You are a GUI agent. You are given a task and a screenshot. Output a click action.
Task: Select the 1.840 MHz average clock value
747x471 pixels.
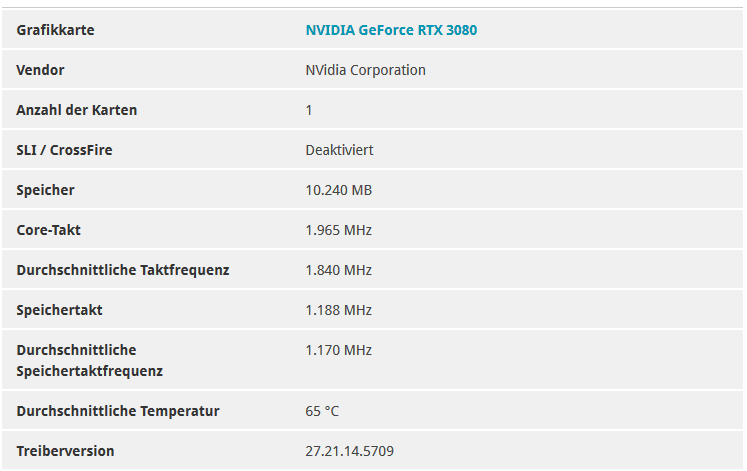(x=339, y=270)
